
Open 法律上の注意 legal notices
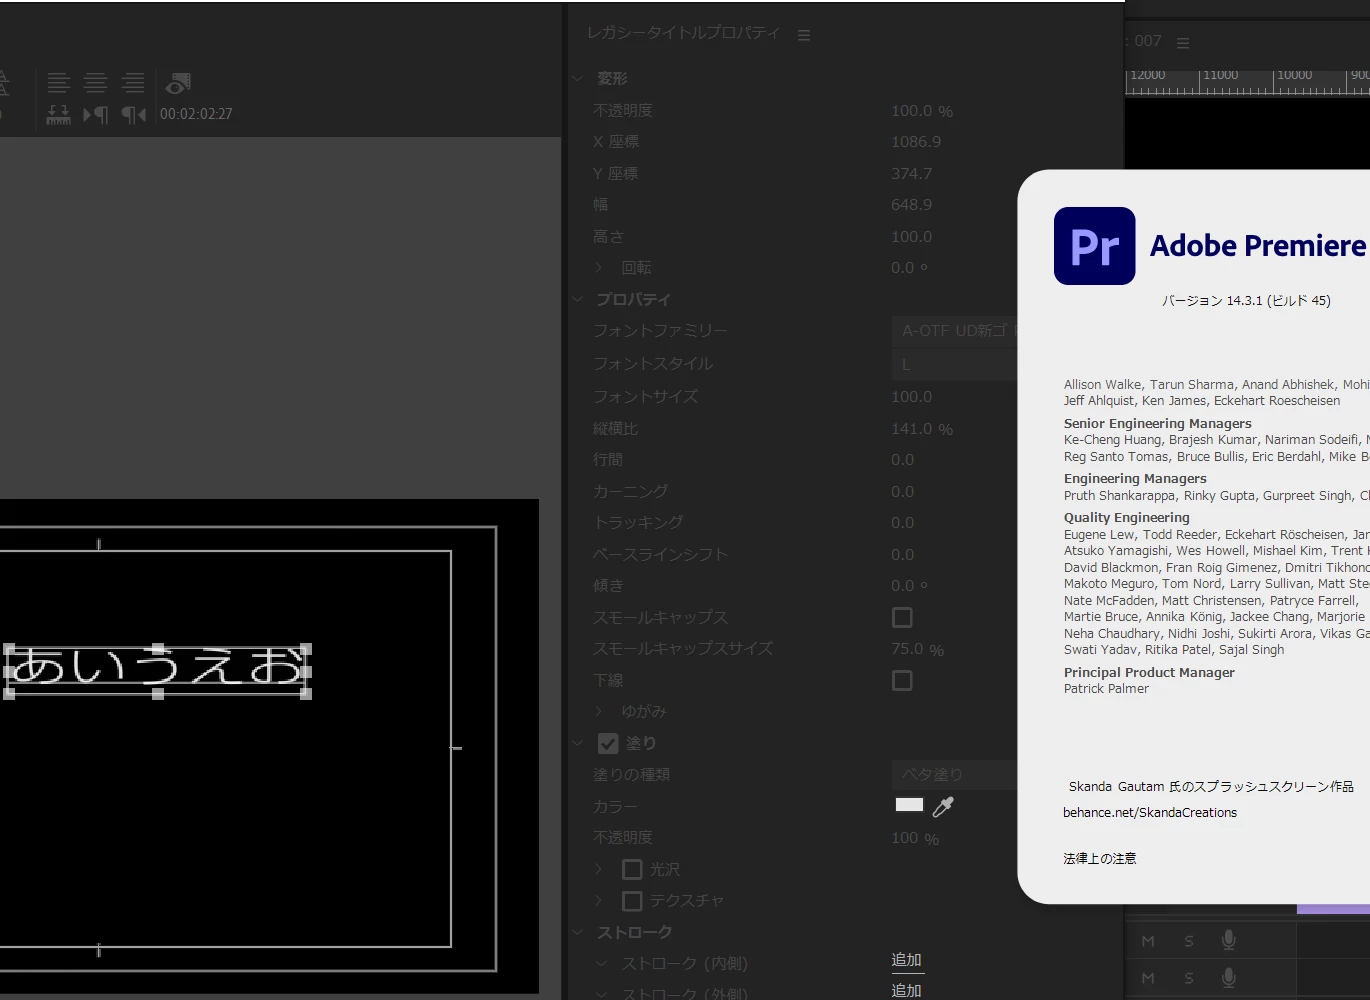[1100, 859]
